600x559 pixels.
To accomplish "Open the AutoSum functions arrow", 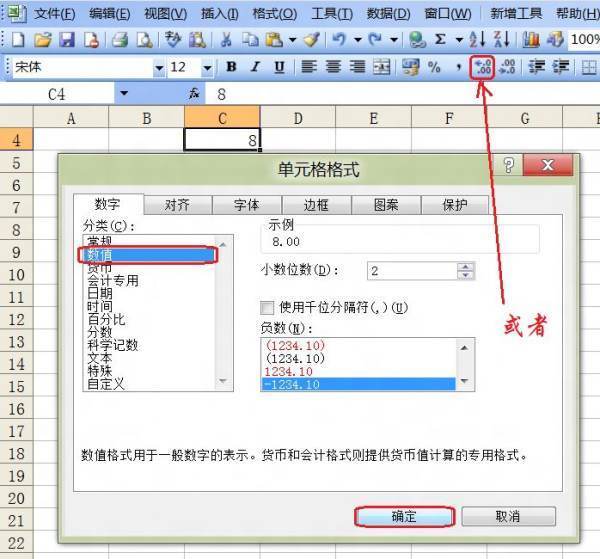I will 459,39.
